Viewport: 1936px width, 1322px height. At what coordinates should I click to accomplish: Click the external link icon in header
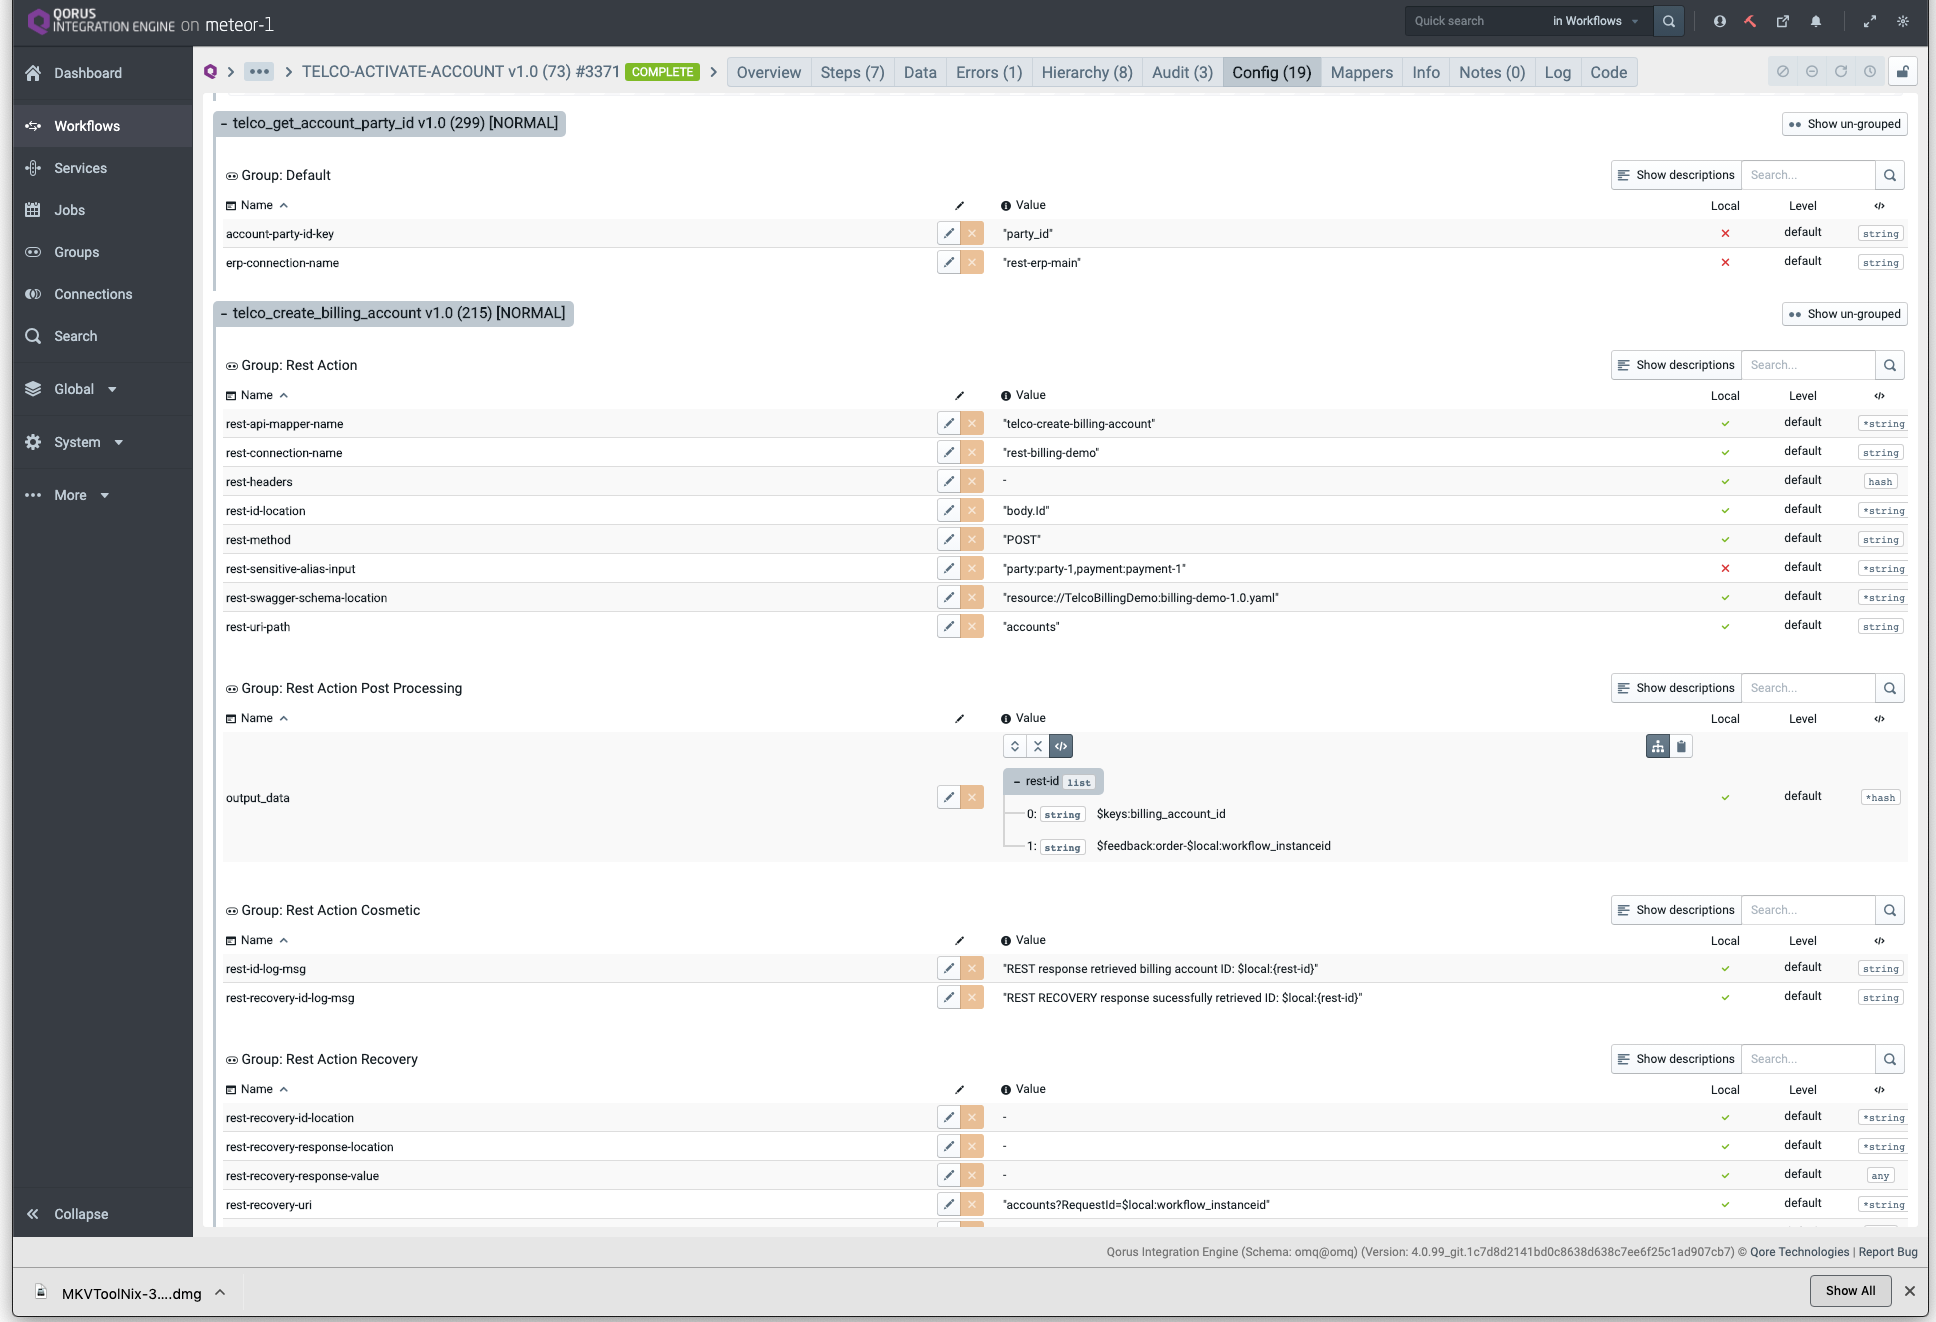1783,21
